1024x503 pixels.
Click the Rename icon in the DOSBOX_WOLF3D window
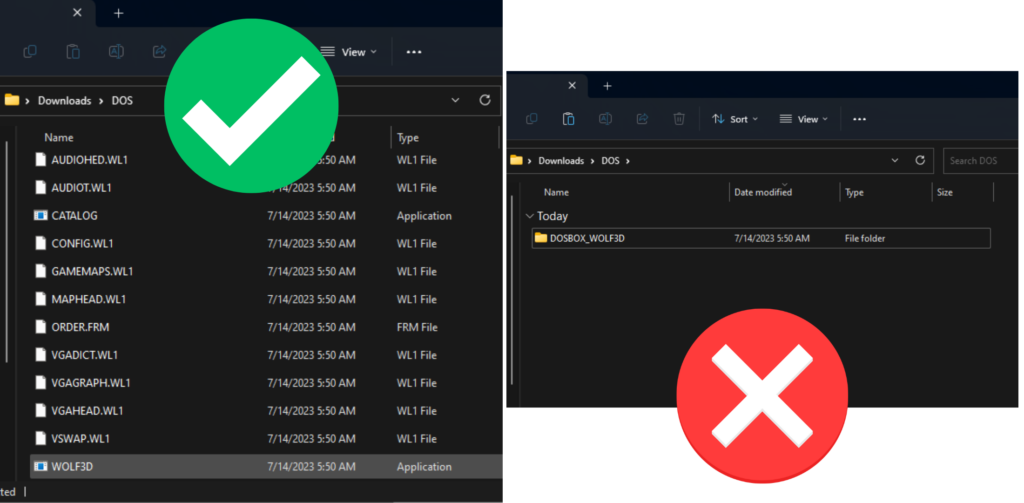[x=605, y=119]
